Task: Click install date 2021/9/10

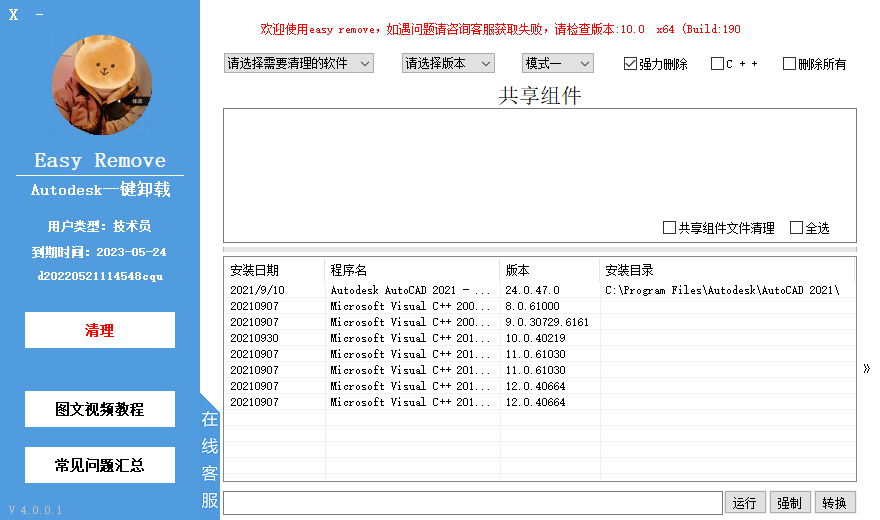Action: coord(258,290)
